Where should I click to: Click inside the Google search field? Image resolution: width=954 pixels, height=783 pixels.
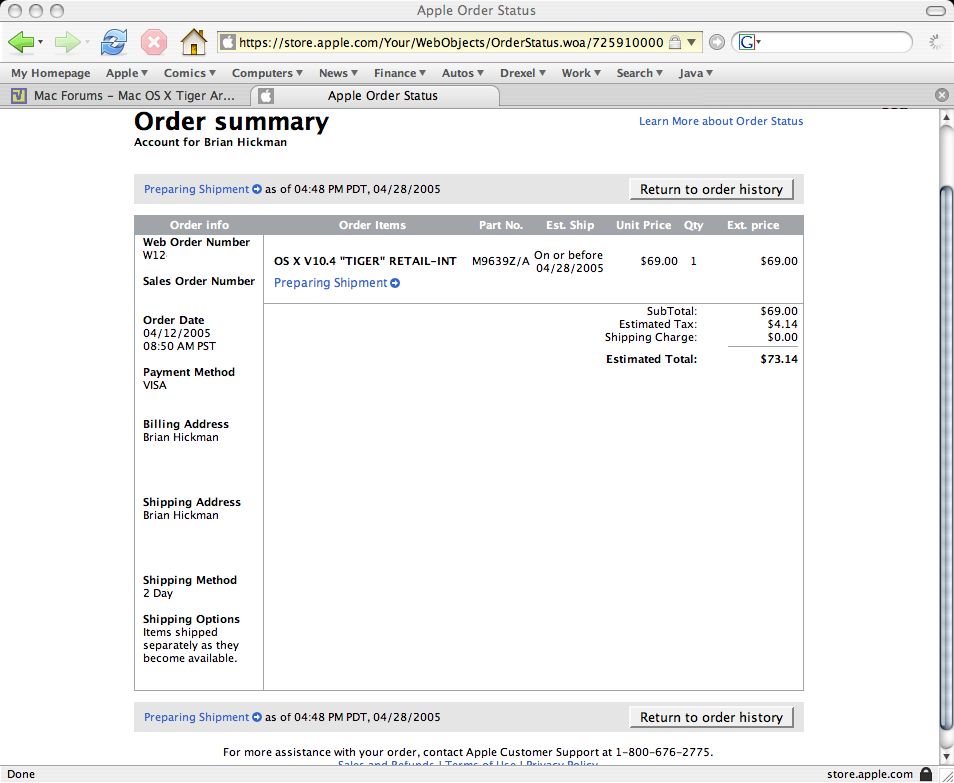click(834, 42)
